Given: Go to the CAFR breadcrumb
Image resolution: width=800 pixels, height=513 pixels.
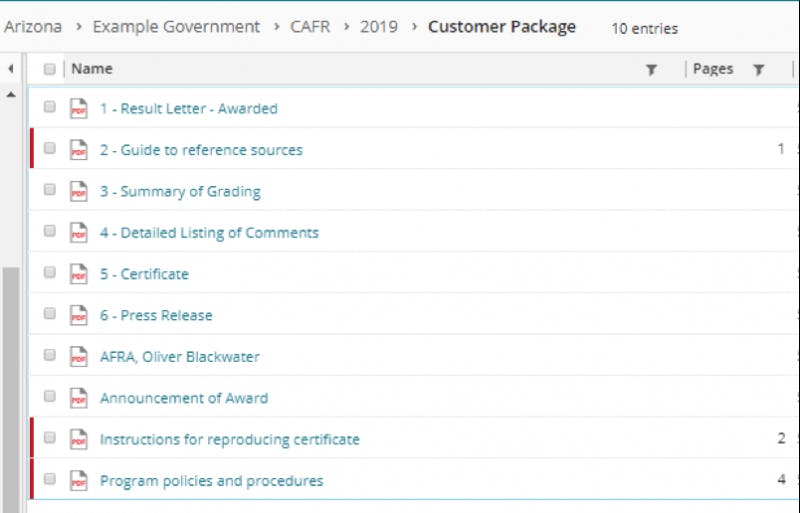Looking at the screenshot, I should (310, 27).
